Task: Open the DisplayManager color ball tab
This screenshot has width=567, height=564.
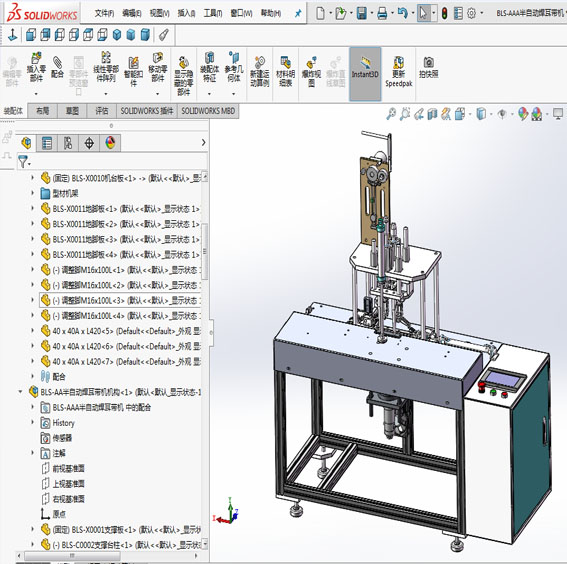Action: (110, 143)
